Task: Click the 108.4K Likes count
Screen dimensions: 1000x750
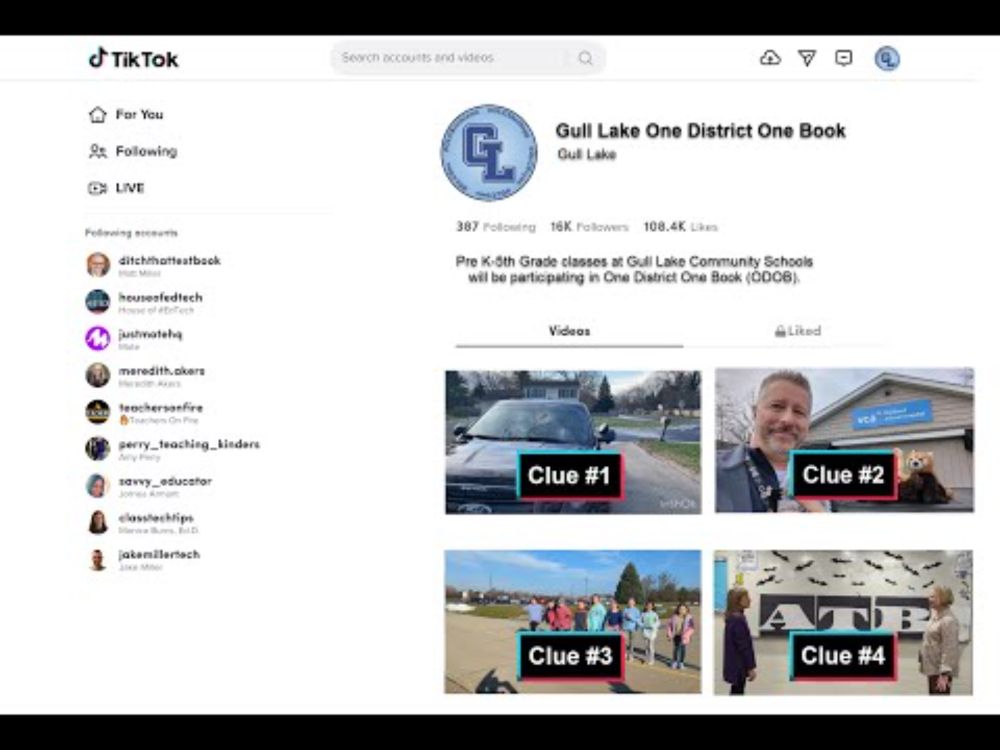Action: 680,227
